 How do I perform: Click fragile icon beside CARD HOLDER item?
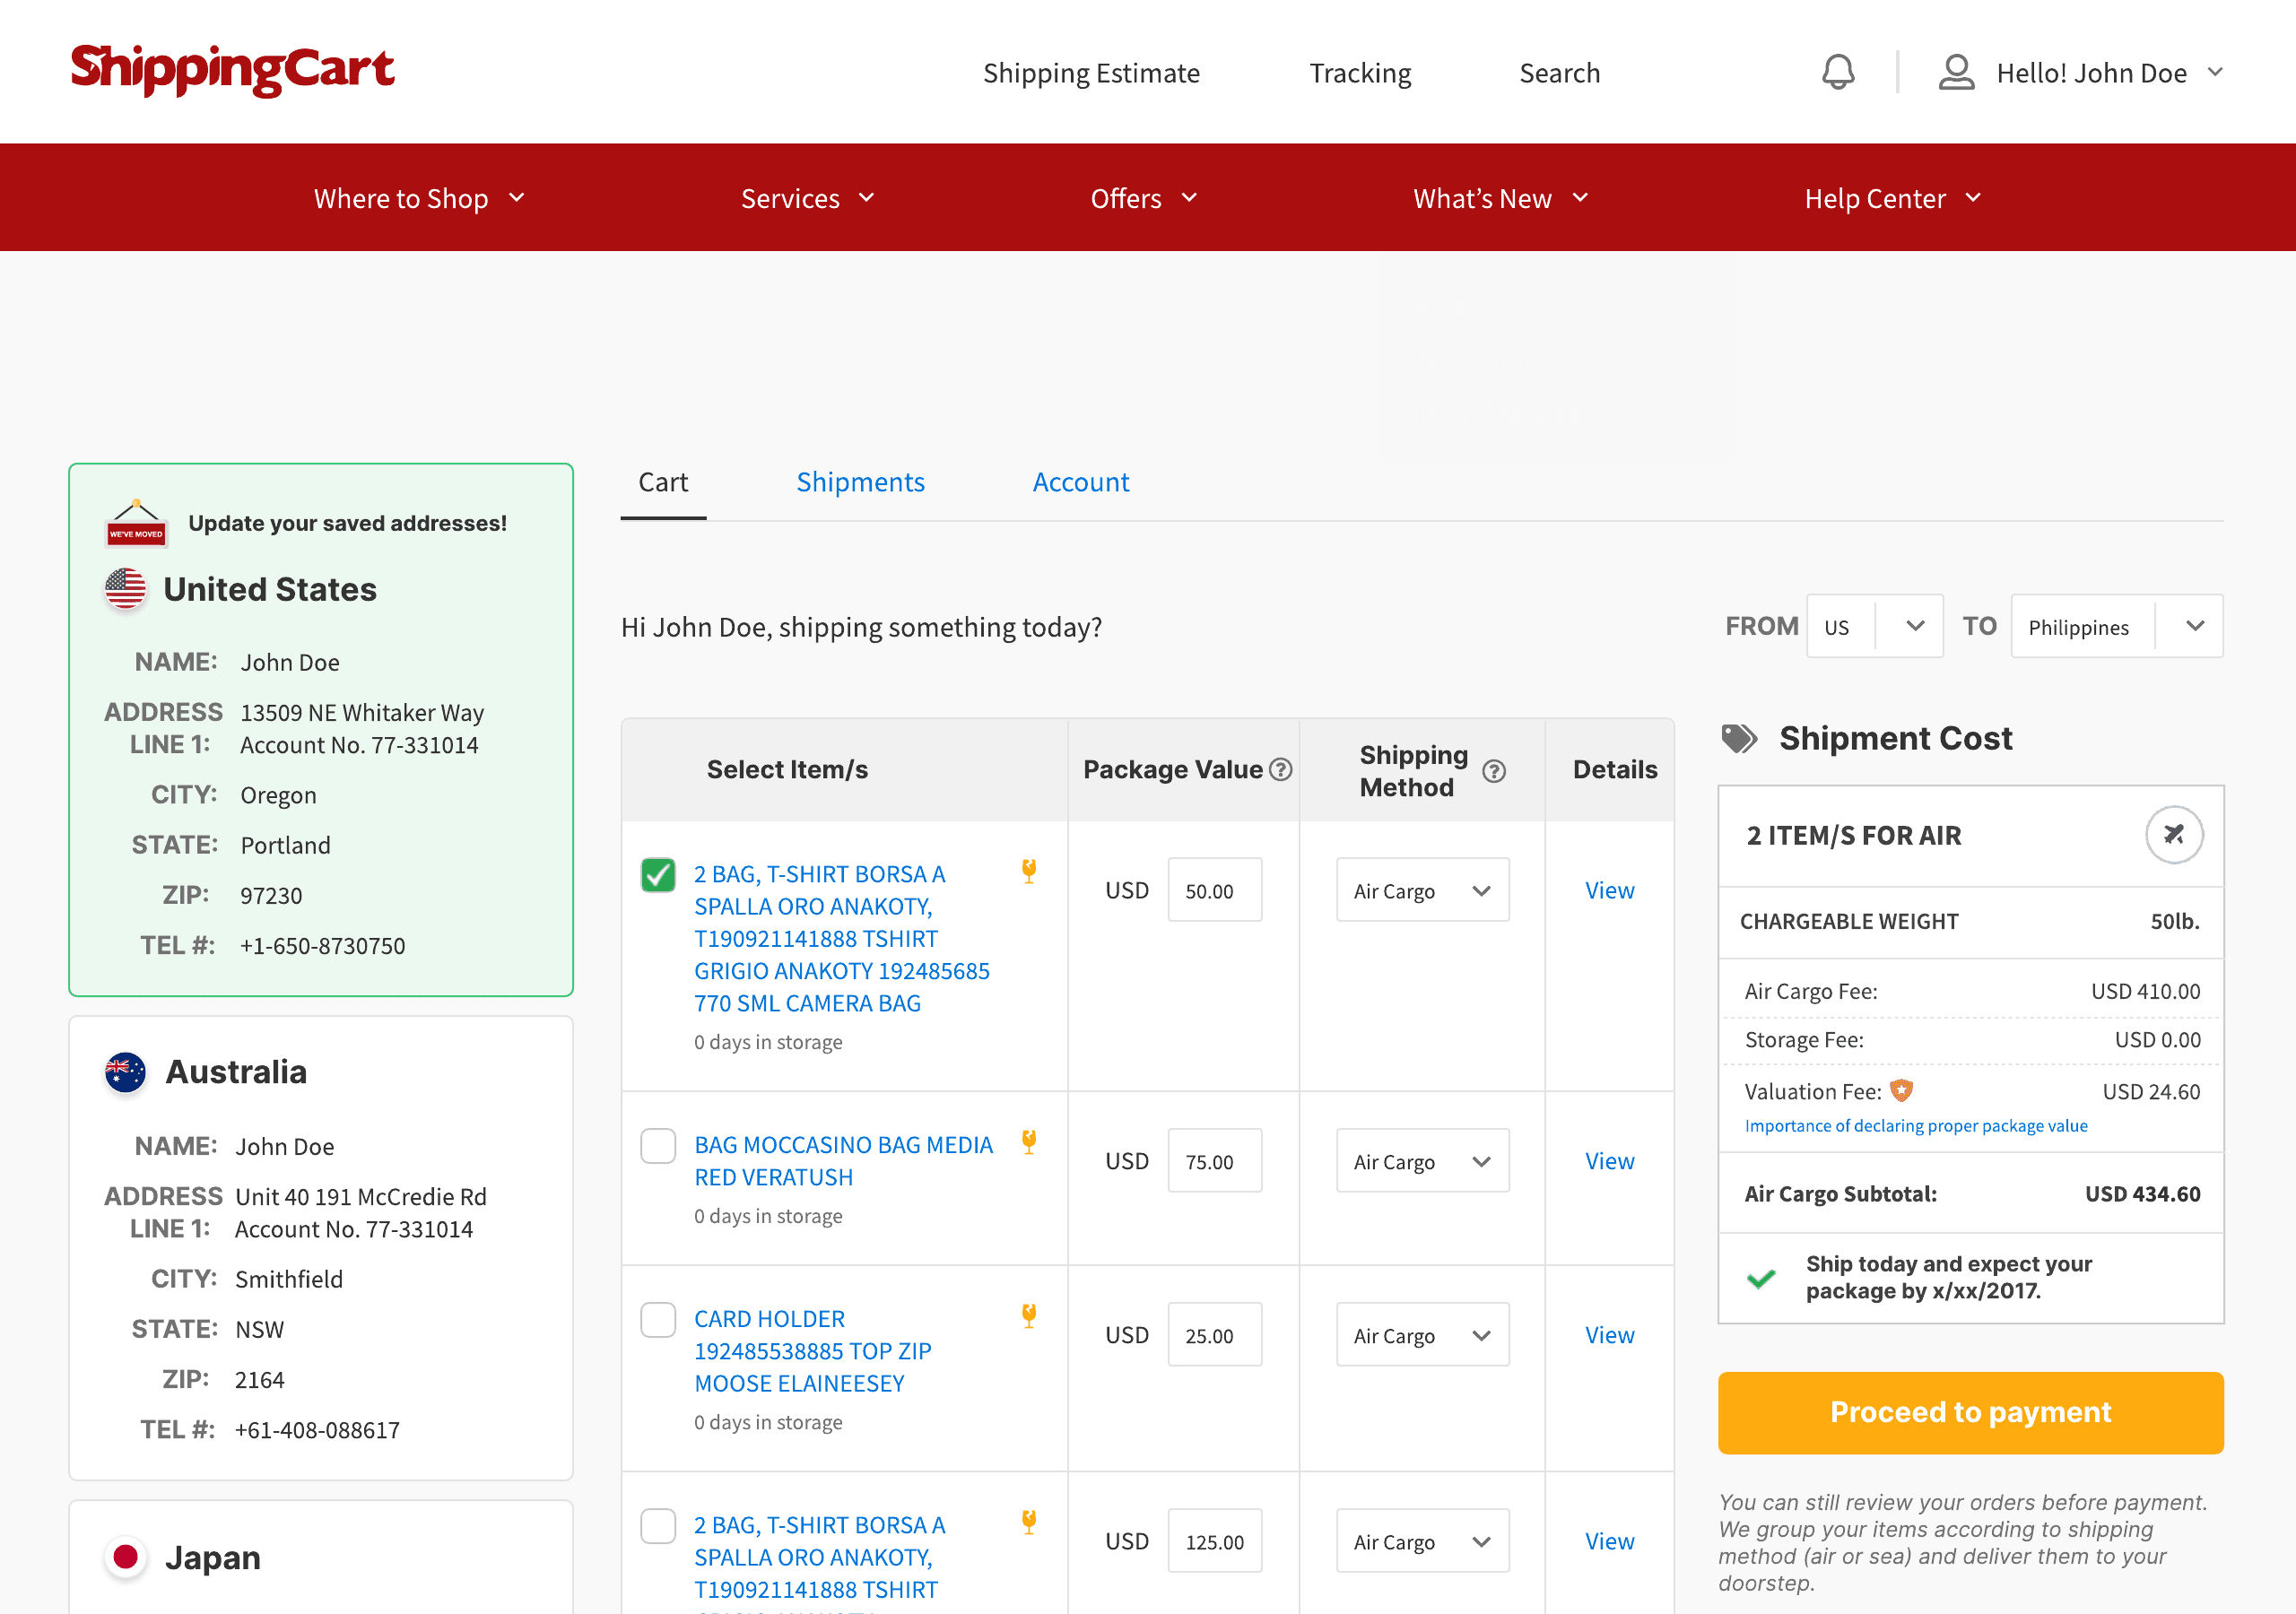1028,1315
